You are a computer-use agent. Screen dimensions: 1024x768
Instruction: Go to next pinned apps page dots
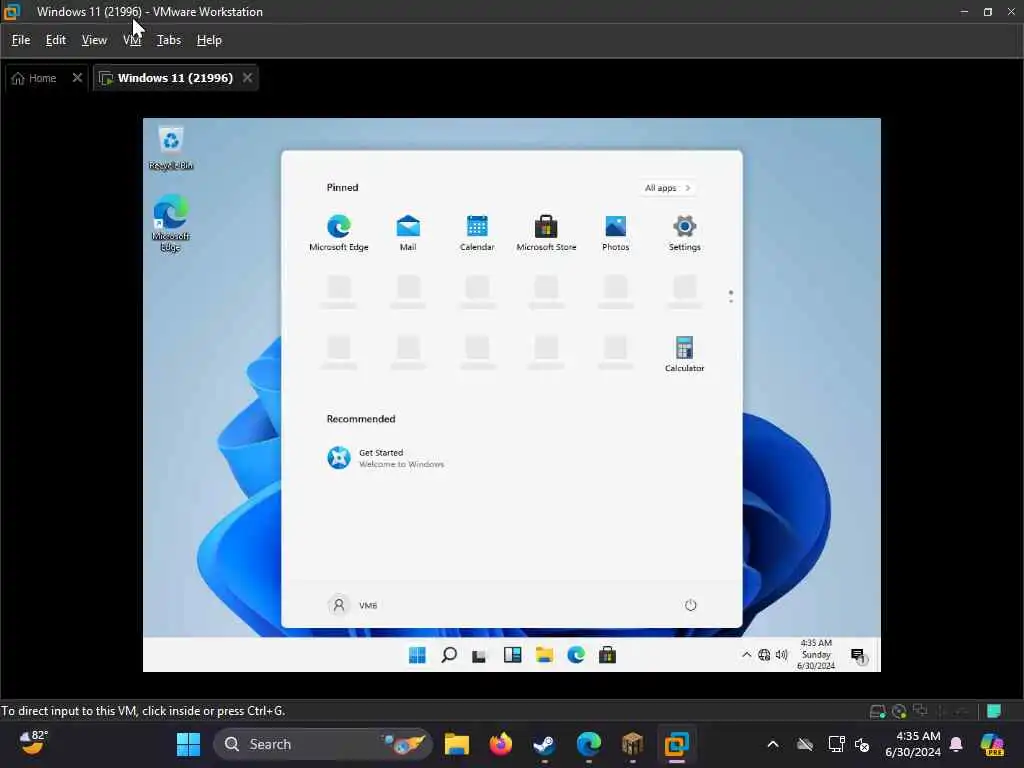pos(731,296)
